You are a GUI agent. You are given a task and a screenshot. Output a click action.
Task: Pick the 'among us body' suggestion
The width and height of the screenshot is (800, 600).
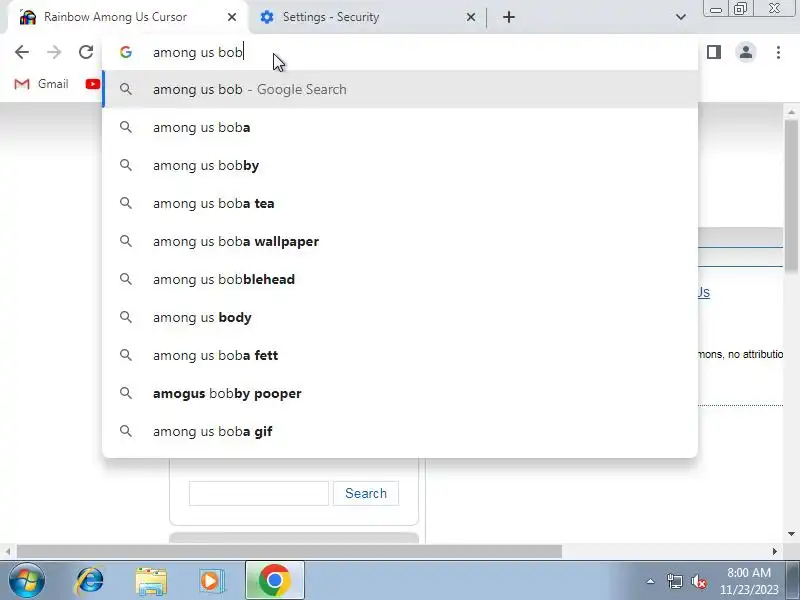click(x=400, y=317)
